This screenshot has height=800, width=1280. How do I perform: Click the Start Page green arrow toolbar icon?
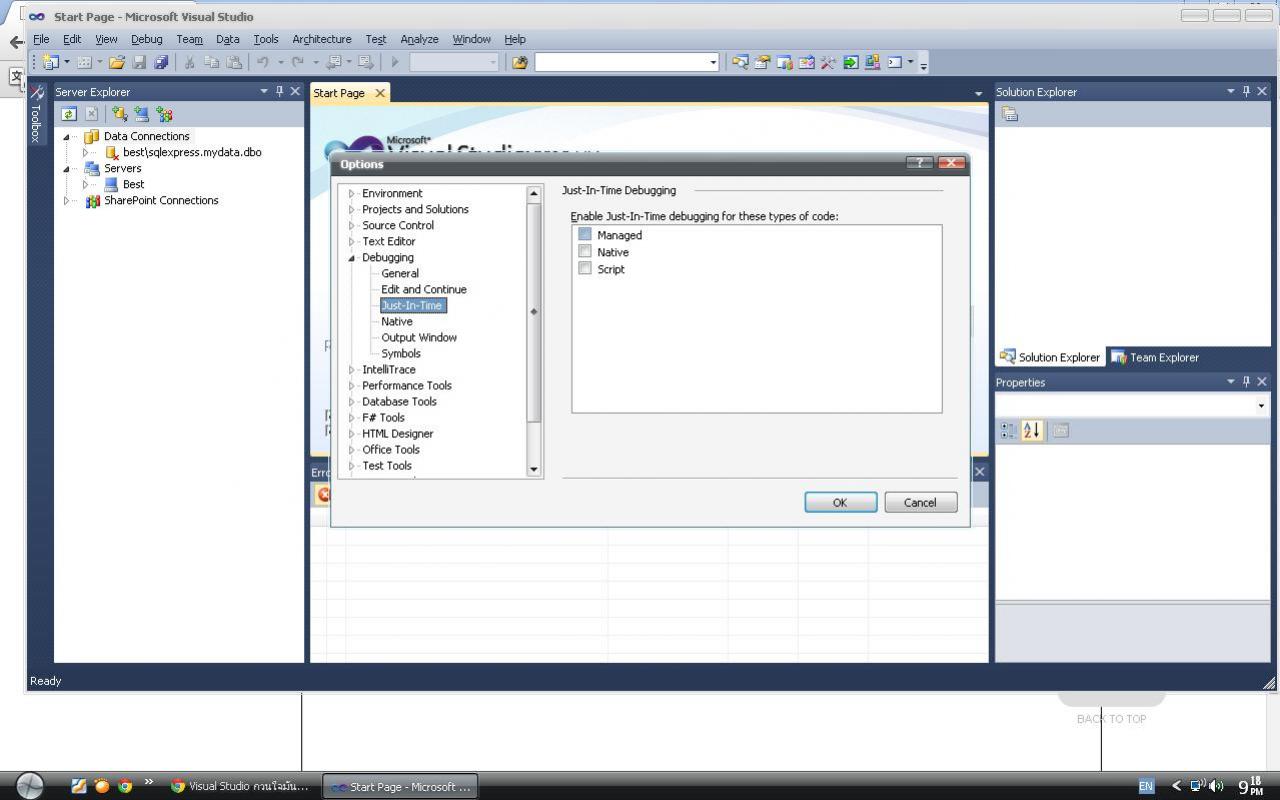(x=850, y=62)
